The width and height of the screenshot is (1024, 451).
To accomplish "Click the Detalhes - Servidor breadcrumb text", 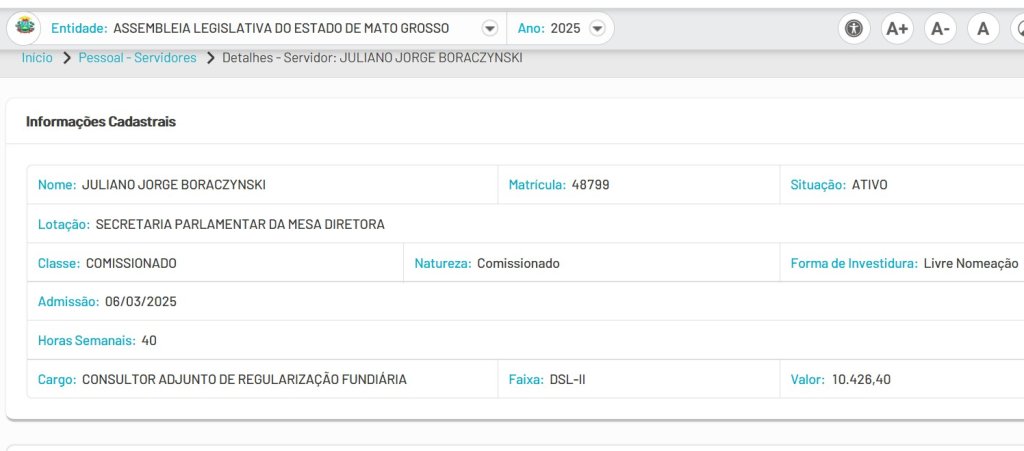I will click(372, 57).
